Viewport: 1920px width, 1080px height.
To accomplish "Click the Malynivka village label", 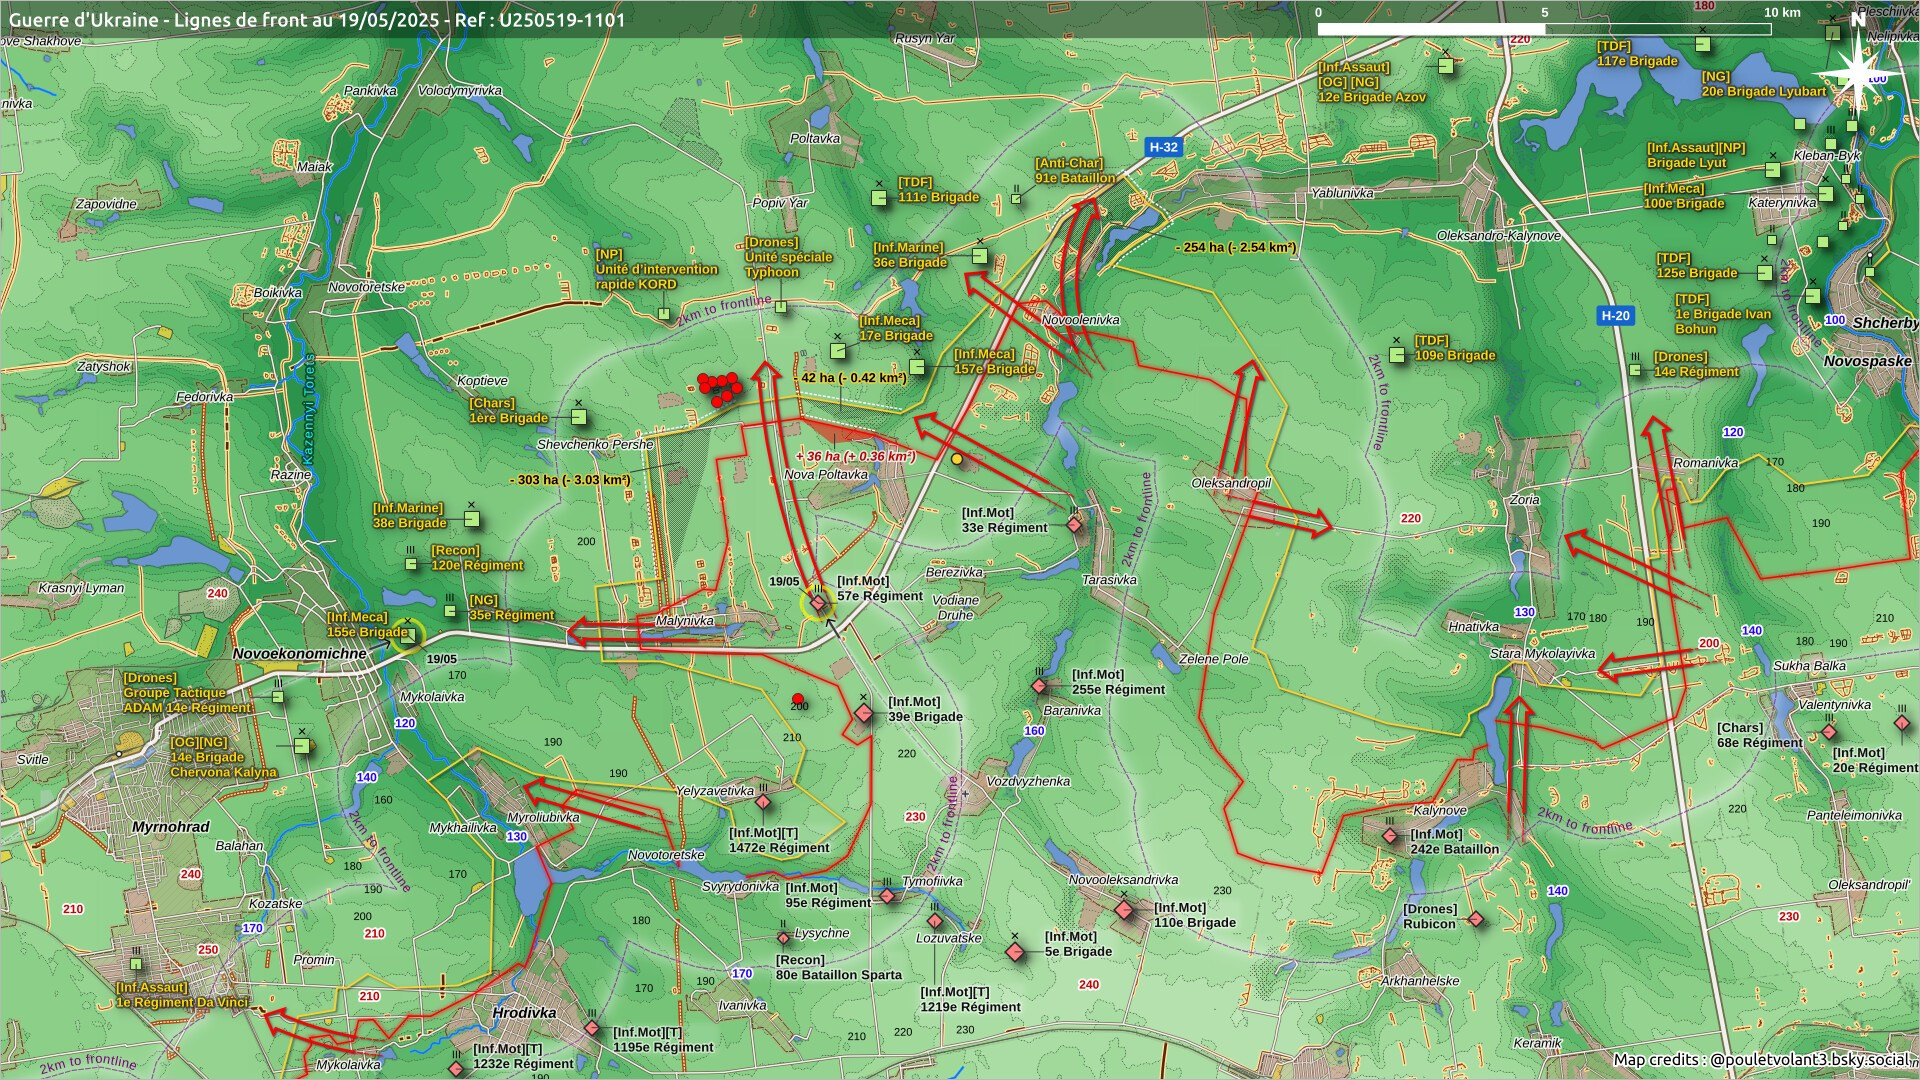I will [685, 620].
